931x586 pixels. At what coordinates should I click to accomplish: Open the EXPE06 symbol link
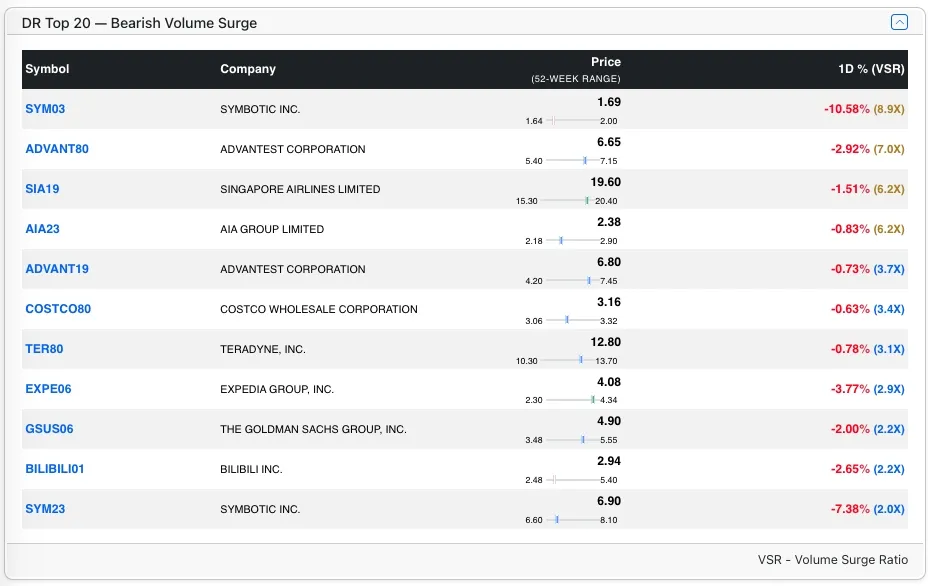pos(48,389)
